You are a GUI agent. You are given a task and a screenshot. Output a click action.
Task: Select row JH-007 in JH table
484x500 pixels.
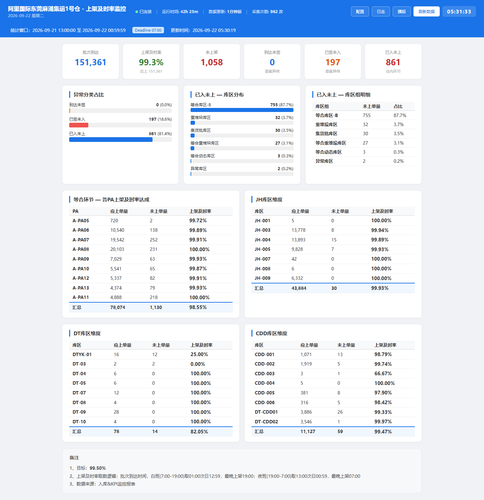coord(333,259)
